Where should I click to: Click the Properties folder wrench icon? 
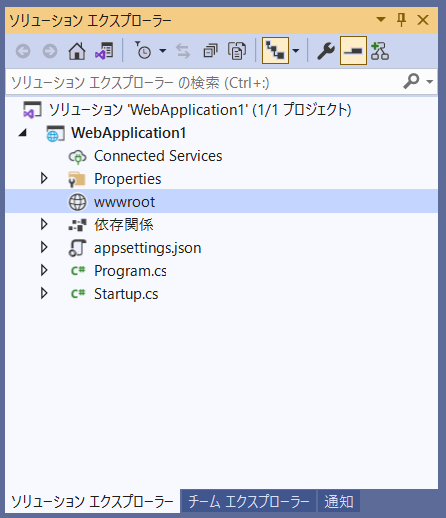pos(77,179)
